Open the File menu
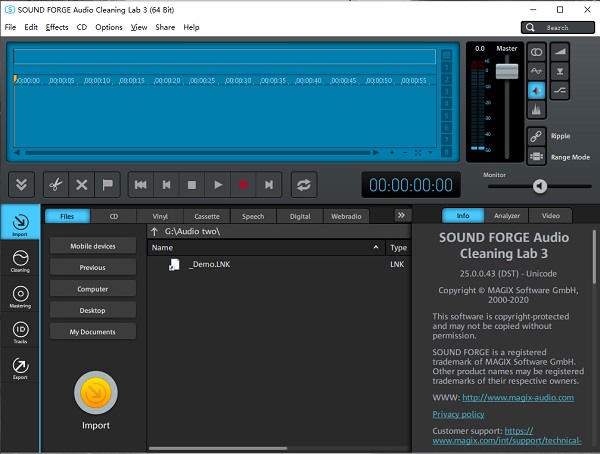The width and height of the screenshot is (600, 454). click(x=10, y=27)
